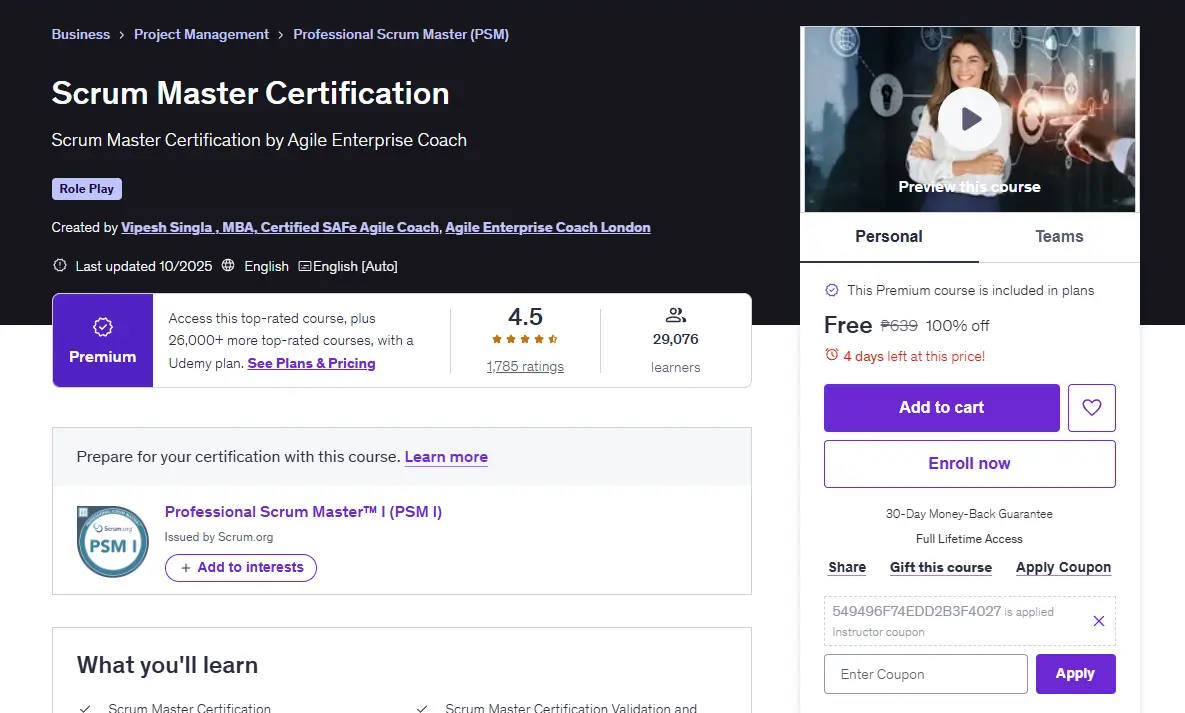Image resolution: width=1185 pixels, height=713 pixels.
Task: Switch to the Teams tab
Action: [x=1059, y=237]
